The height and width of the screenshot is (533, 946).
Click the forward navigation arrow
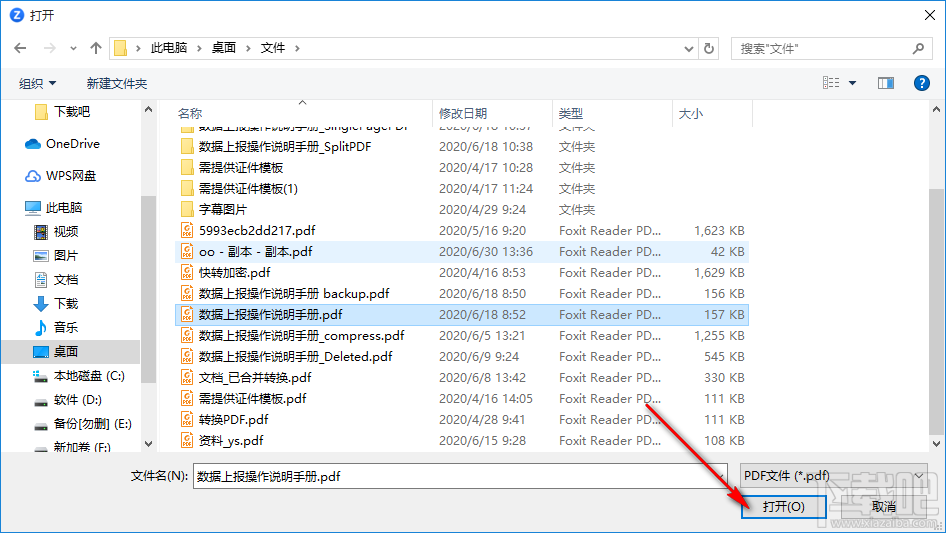[50, 48]
